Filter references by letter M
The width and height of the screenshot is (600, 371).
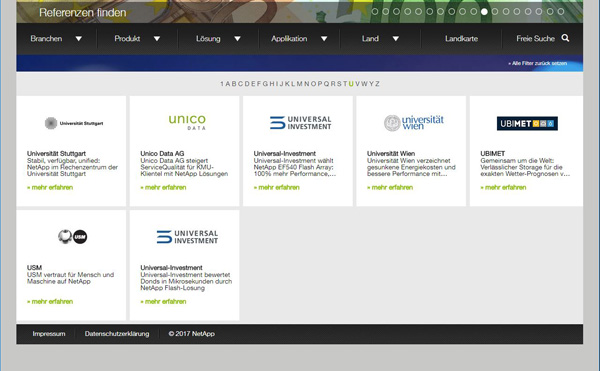[x=299, y=84]
